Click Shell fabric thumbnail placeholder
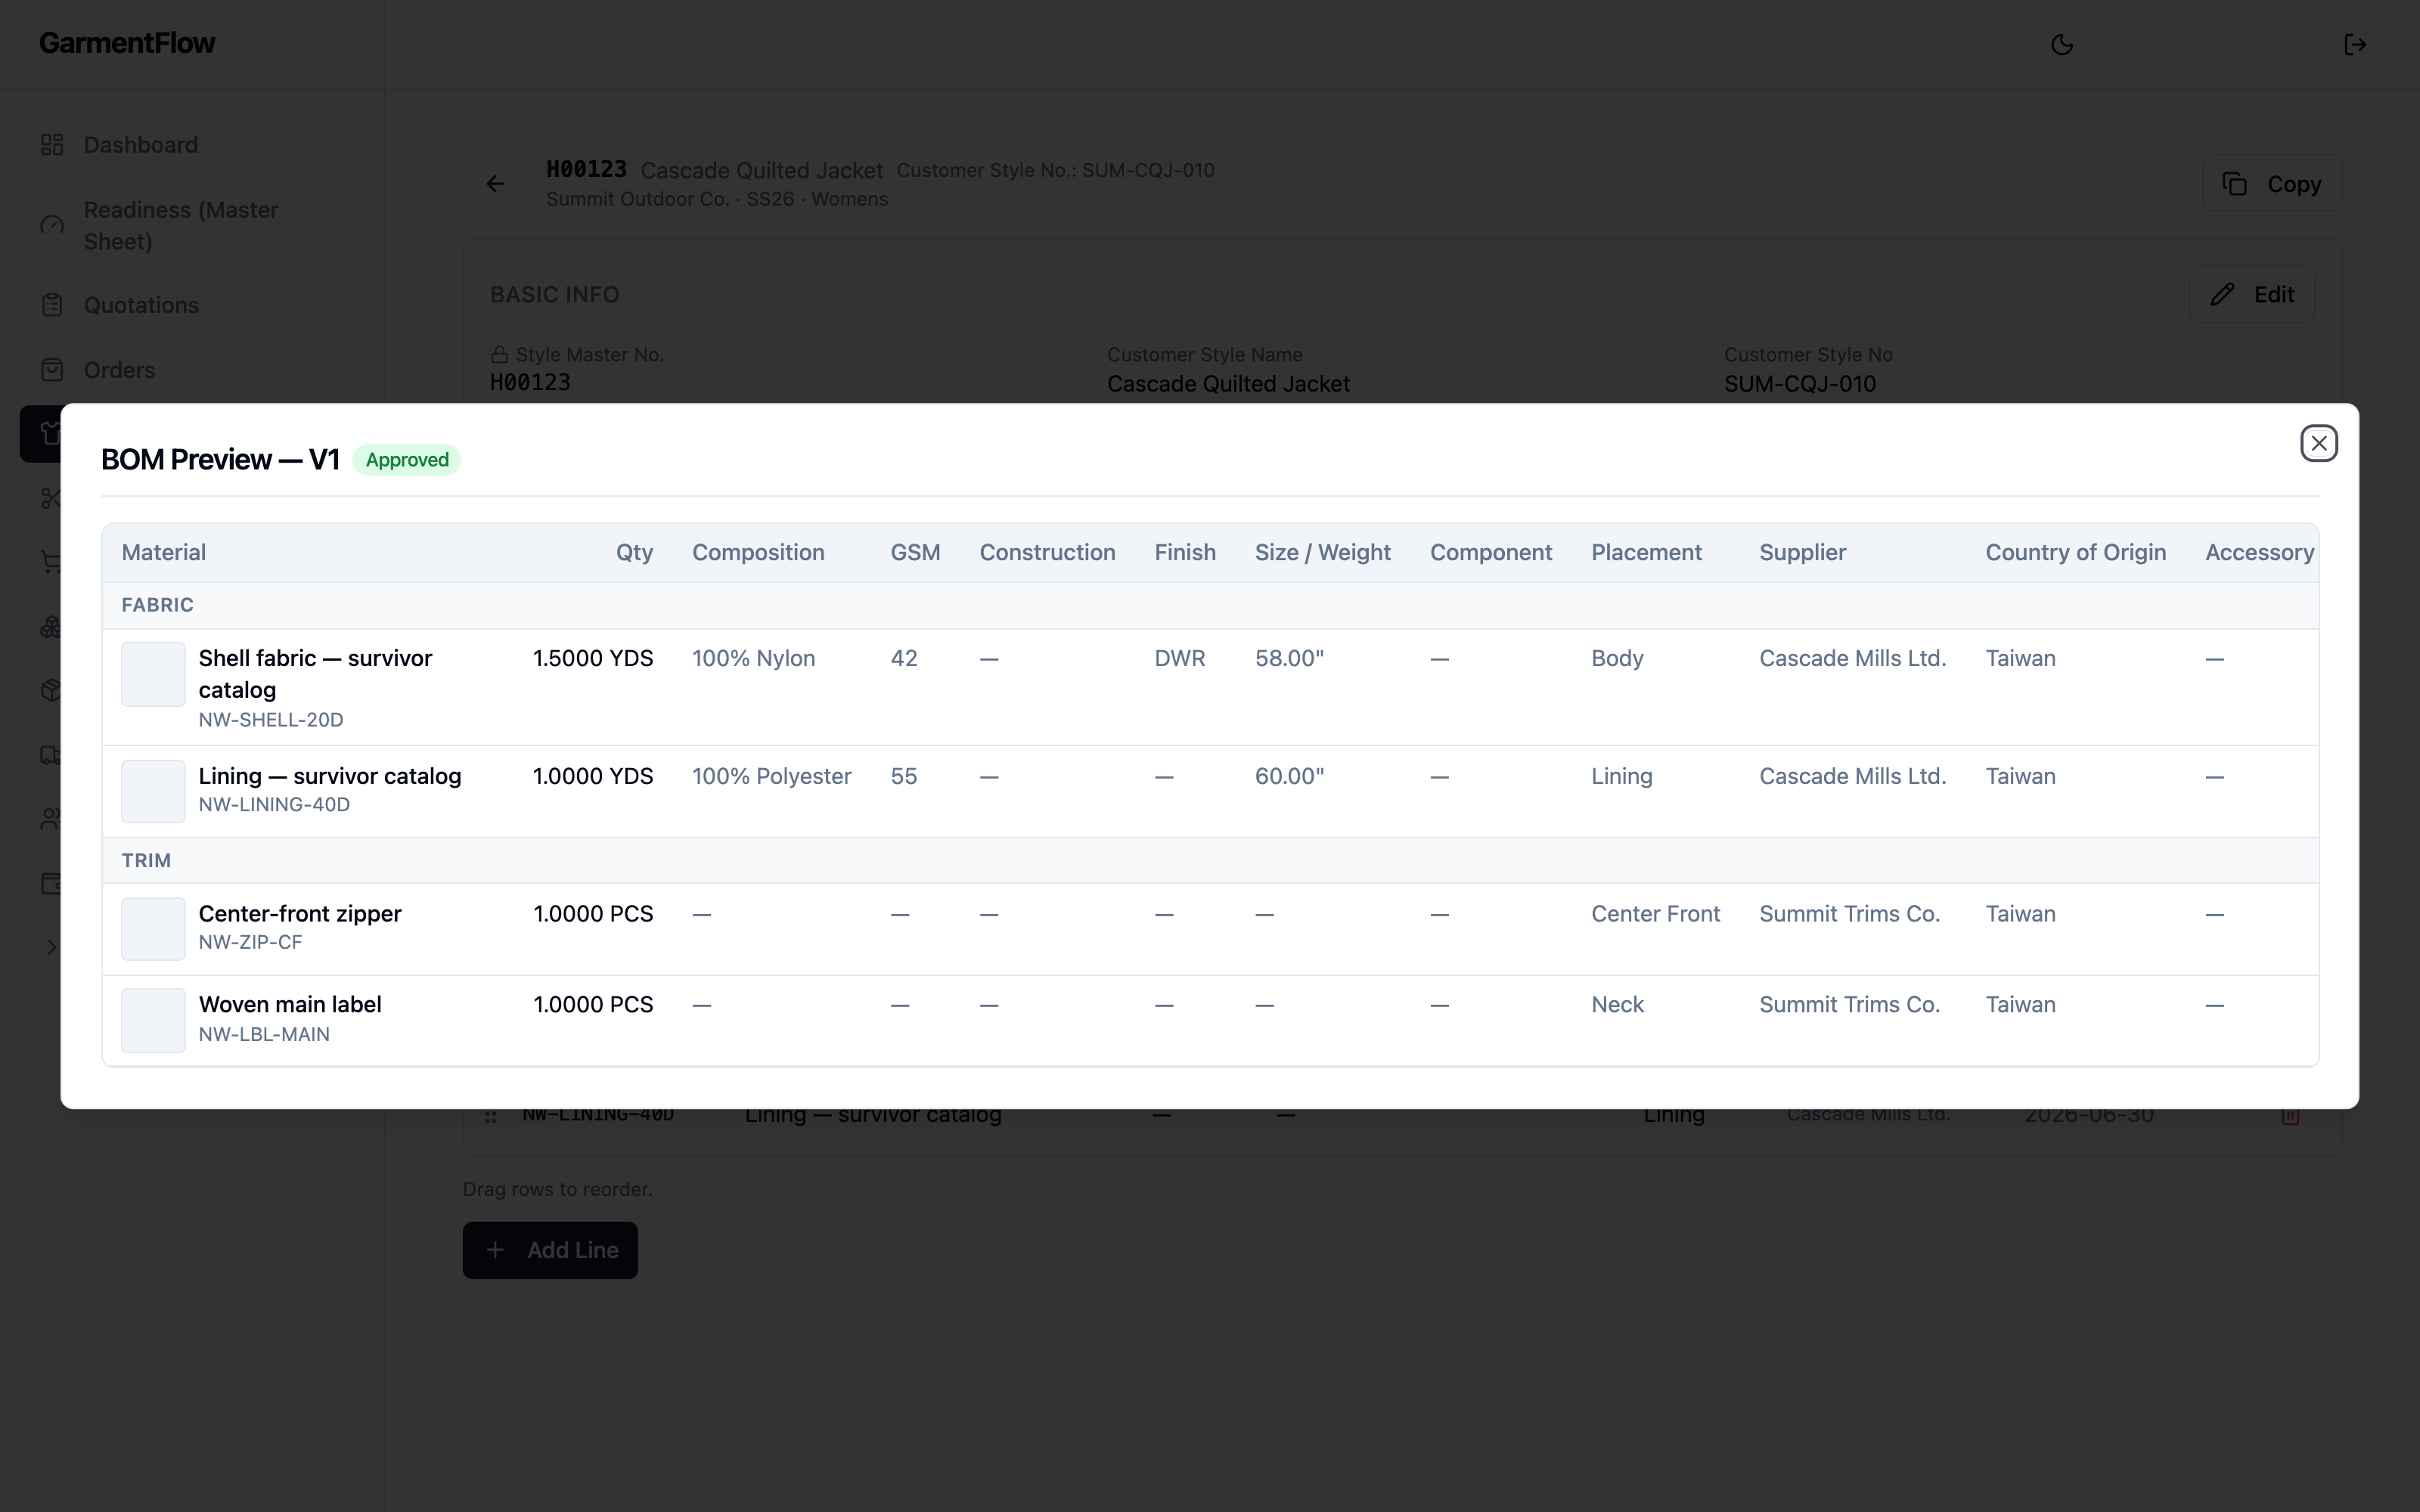 [153, 674]
